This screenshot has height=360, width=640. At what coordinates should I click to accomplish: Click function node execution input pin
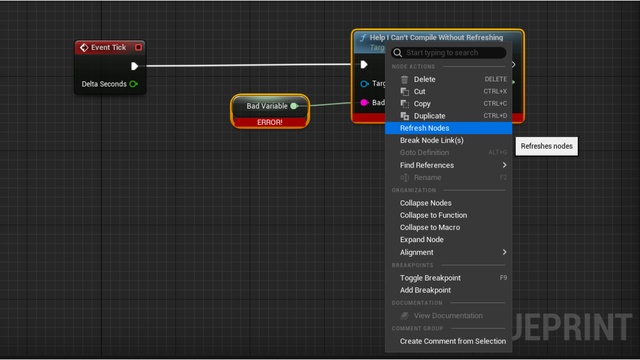click(364, 64)
